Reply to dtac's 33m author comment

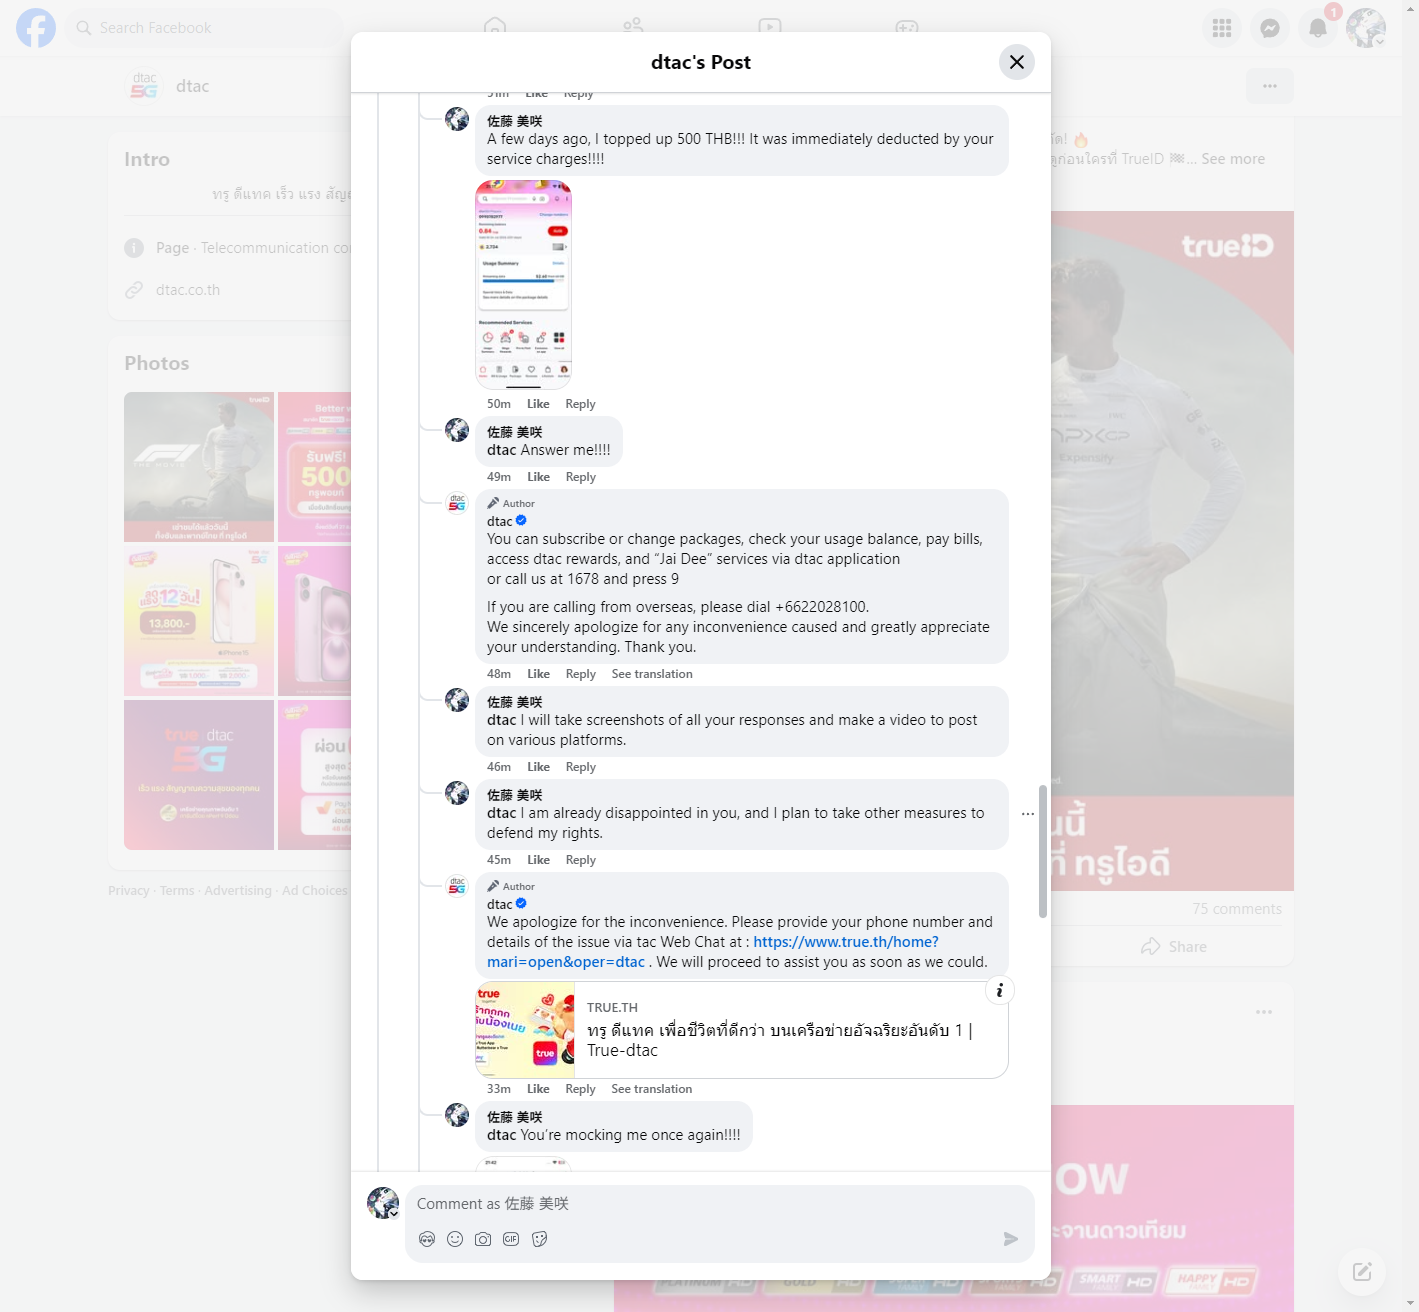(x=580, y=1089)
